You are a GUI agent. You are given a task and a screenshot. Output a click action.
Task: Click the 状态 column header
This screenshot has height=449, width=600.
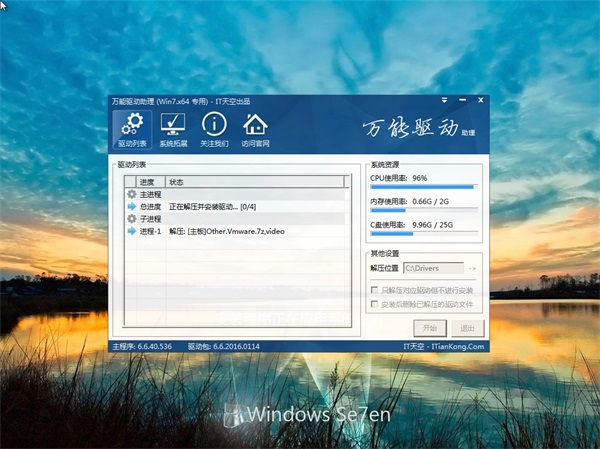pos(250,182)
